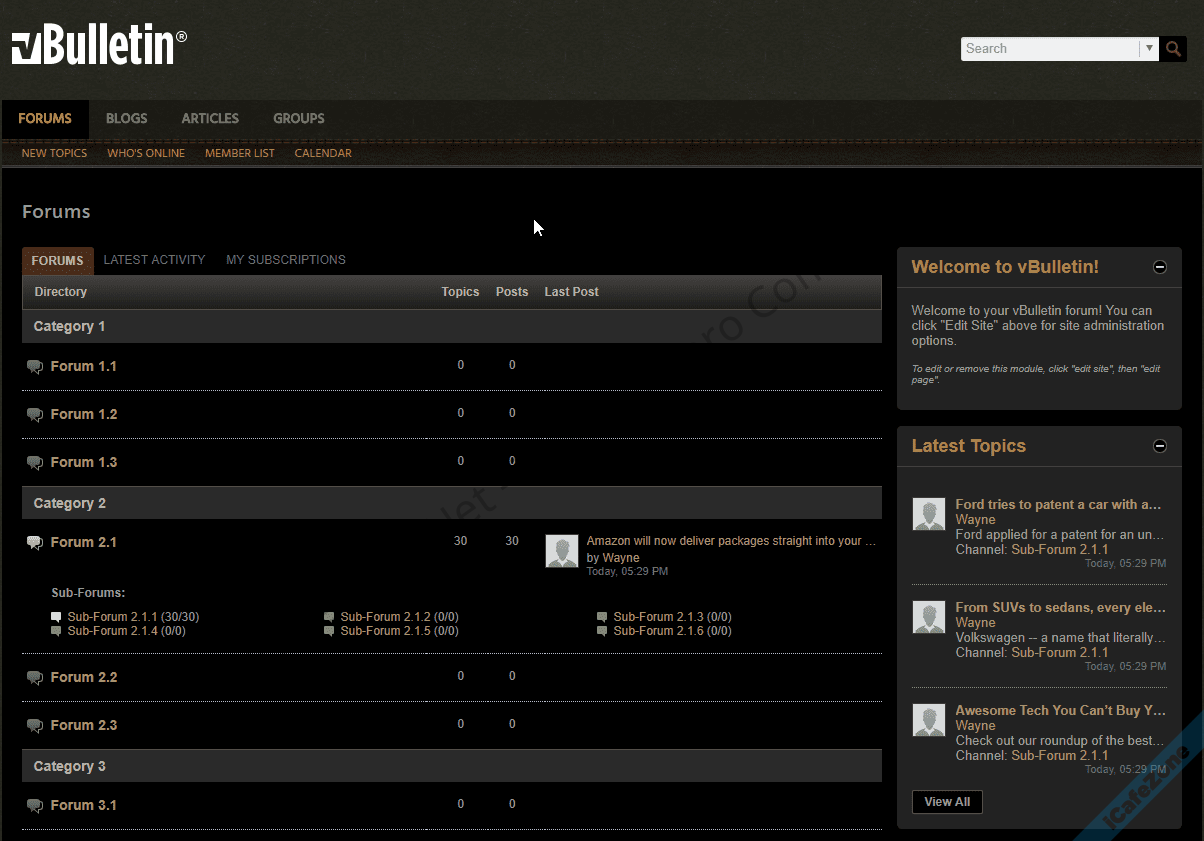Click avatar beside Ford patent topic
1204x841 pixels.
[x=929, y=514]
